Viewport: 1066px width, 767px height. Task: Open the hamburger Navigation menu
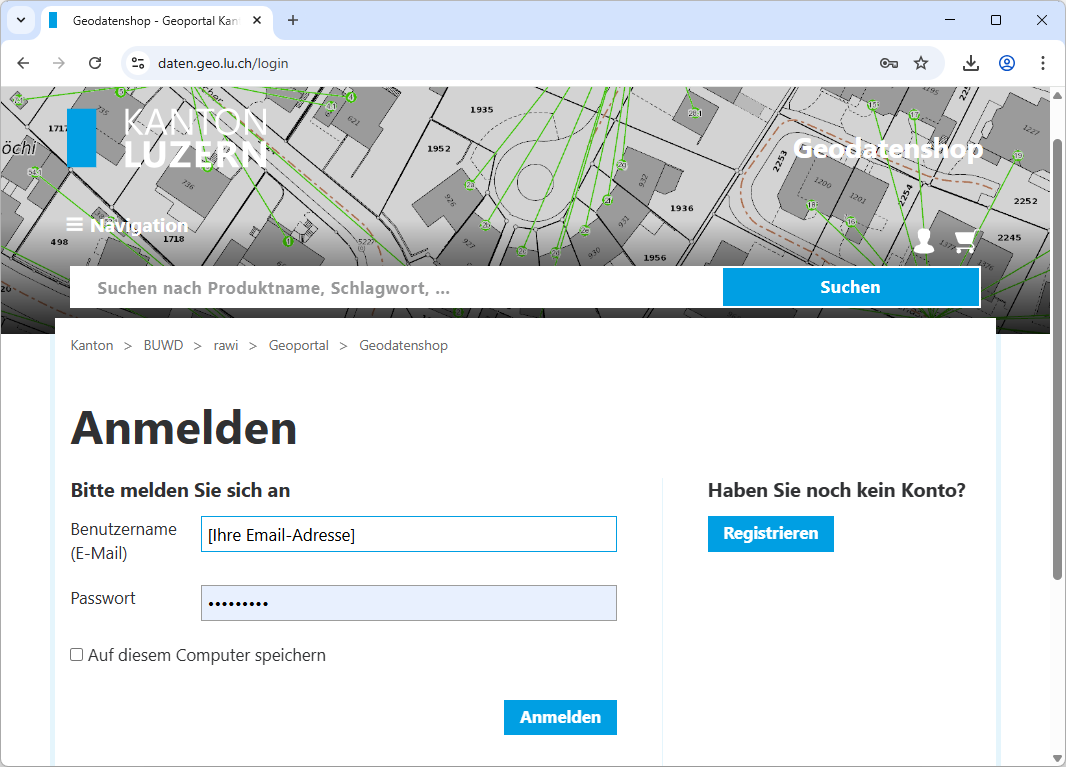[127, 226]
